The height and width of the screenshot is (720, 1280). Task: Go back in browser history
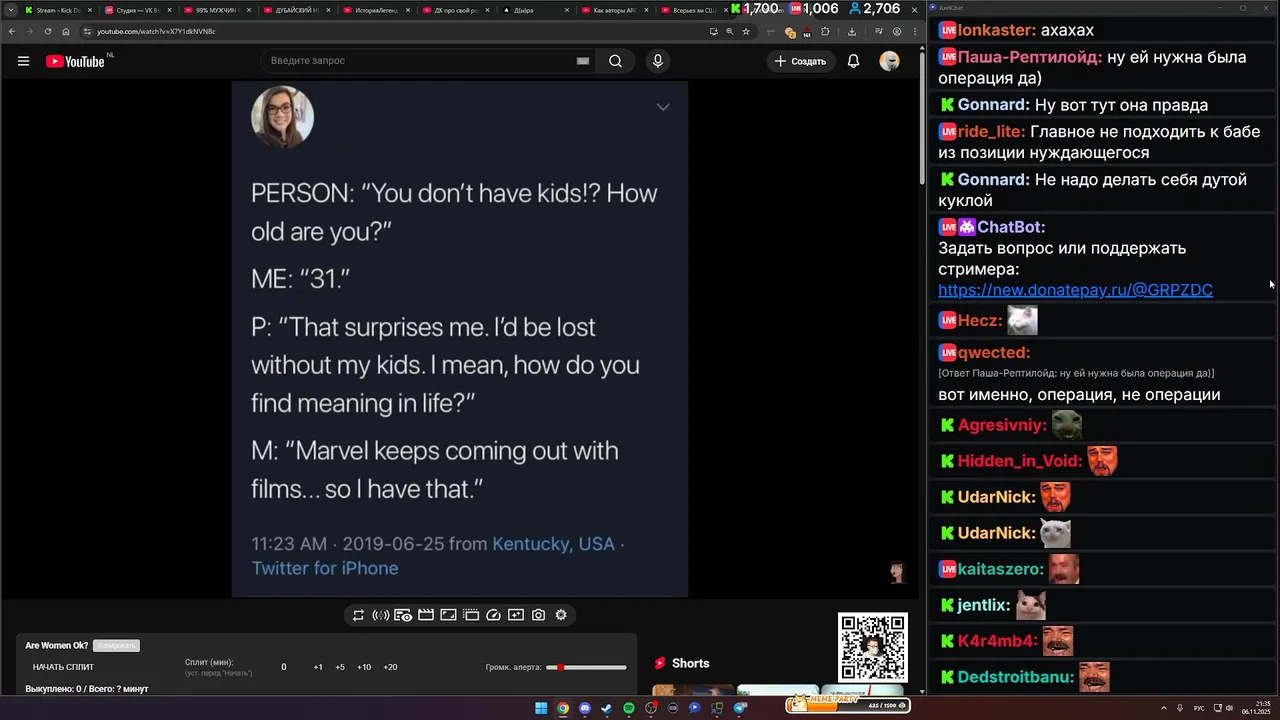pos(10,31)
